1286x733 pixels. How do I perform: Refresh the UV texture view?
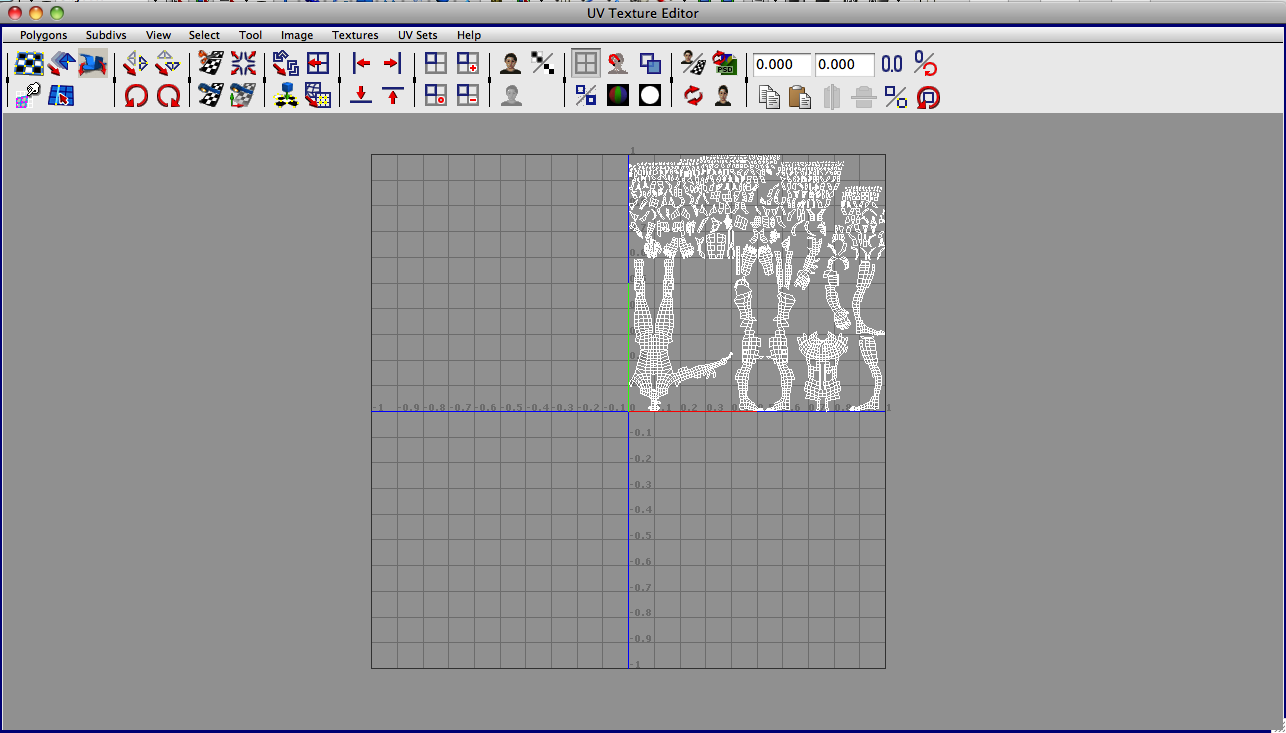pos(693,95)
